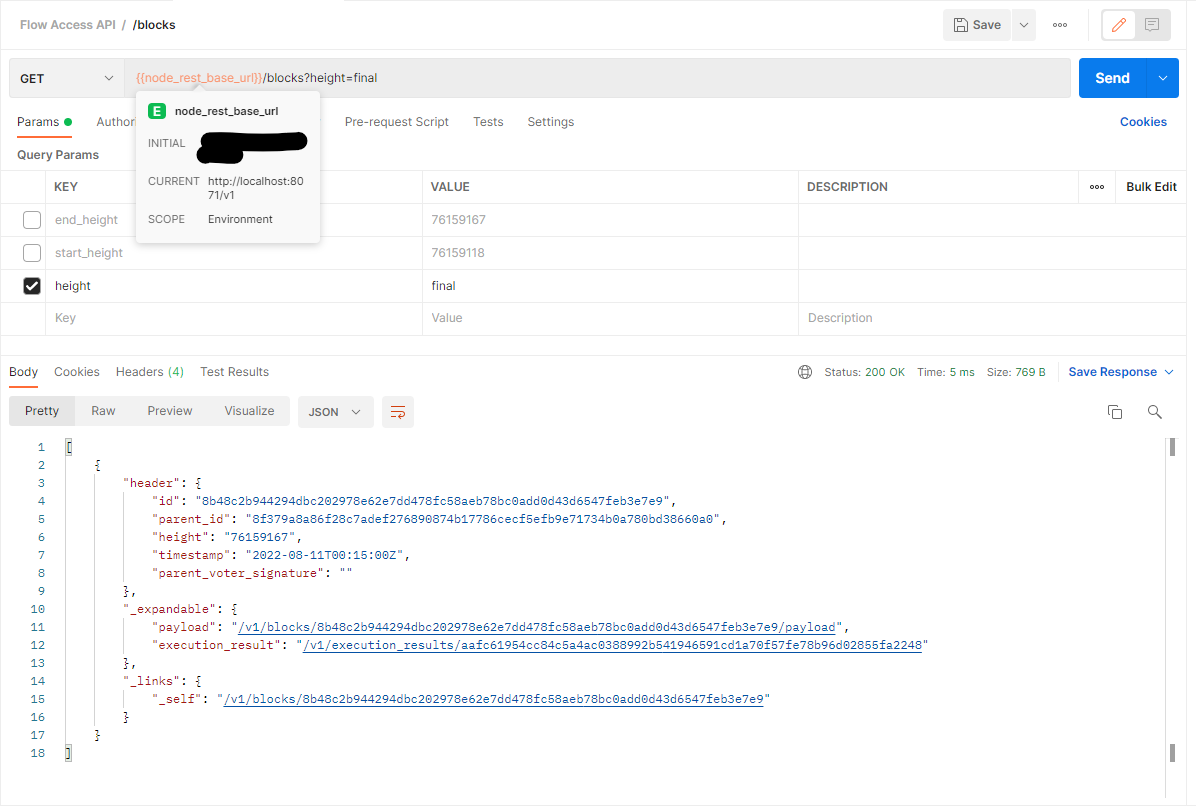View the response in Raw mode
This screenshot has height=811, width=1196.
tap(103, 410)
